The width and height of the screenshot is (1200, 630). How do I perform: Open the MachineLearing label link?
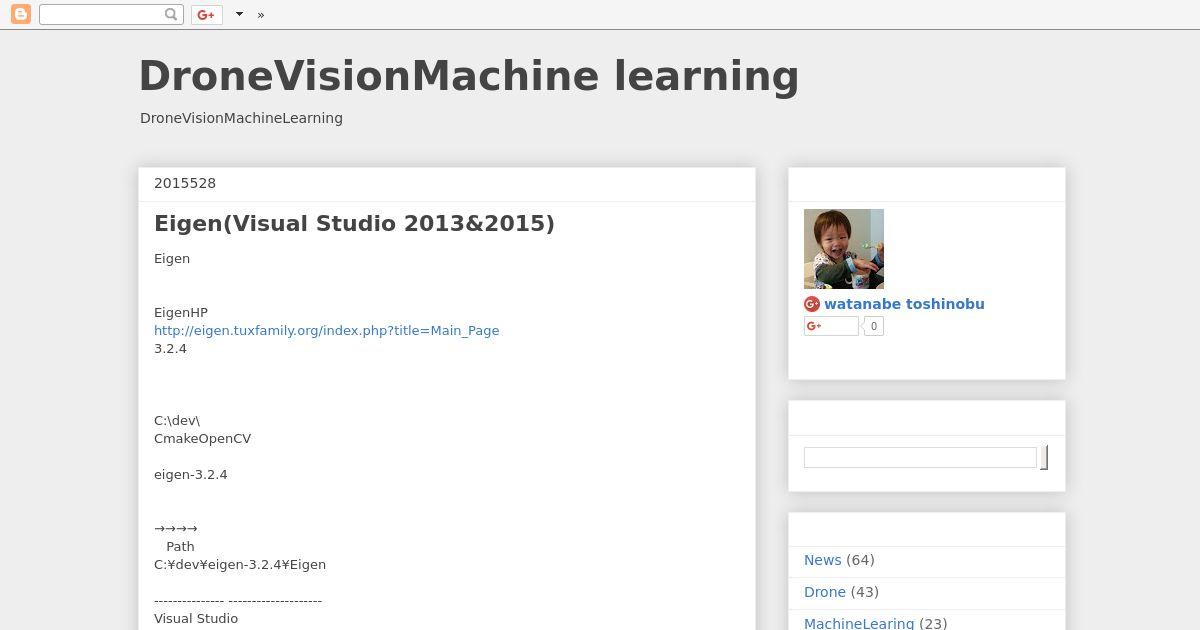coord(859,623)
